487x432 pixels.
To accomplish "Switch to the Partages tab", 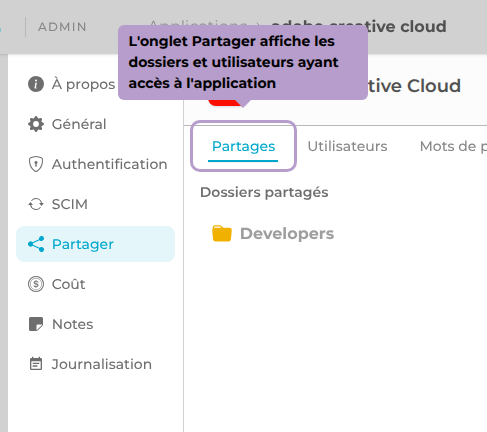I will (243, 146).
